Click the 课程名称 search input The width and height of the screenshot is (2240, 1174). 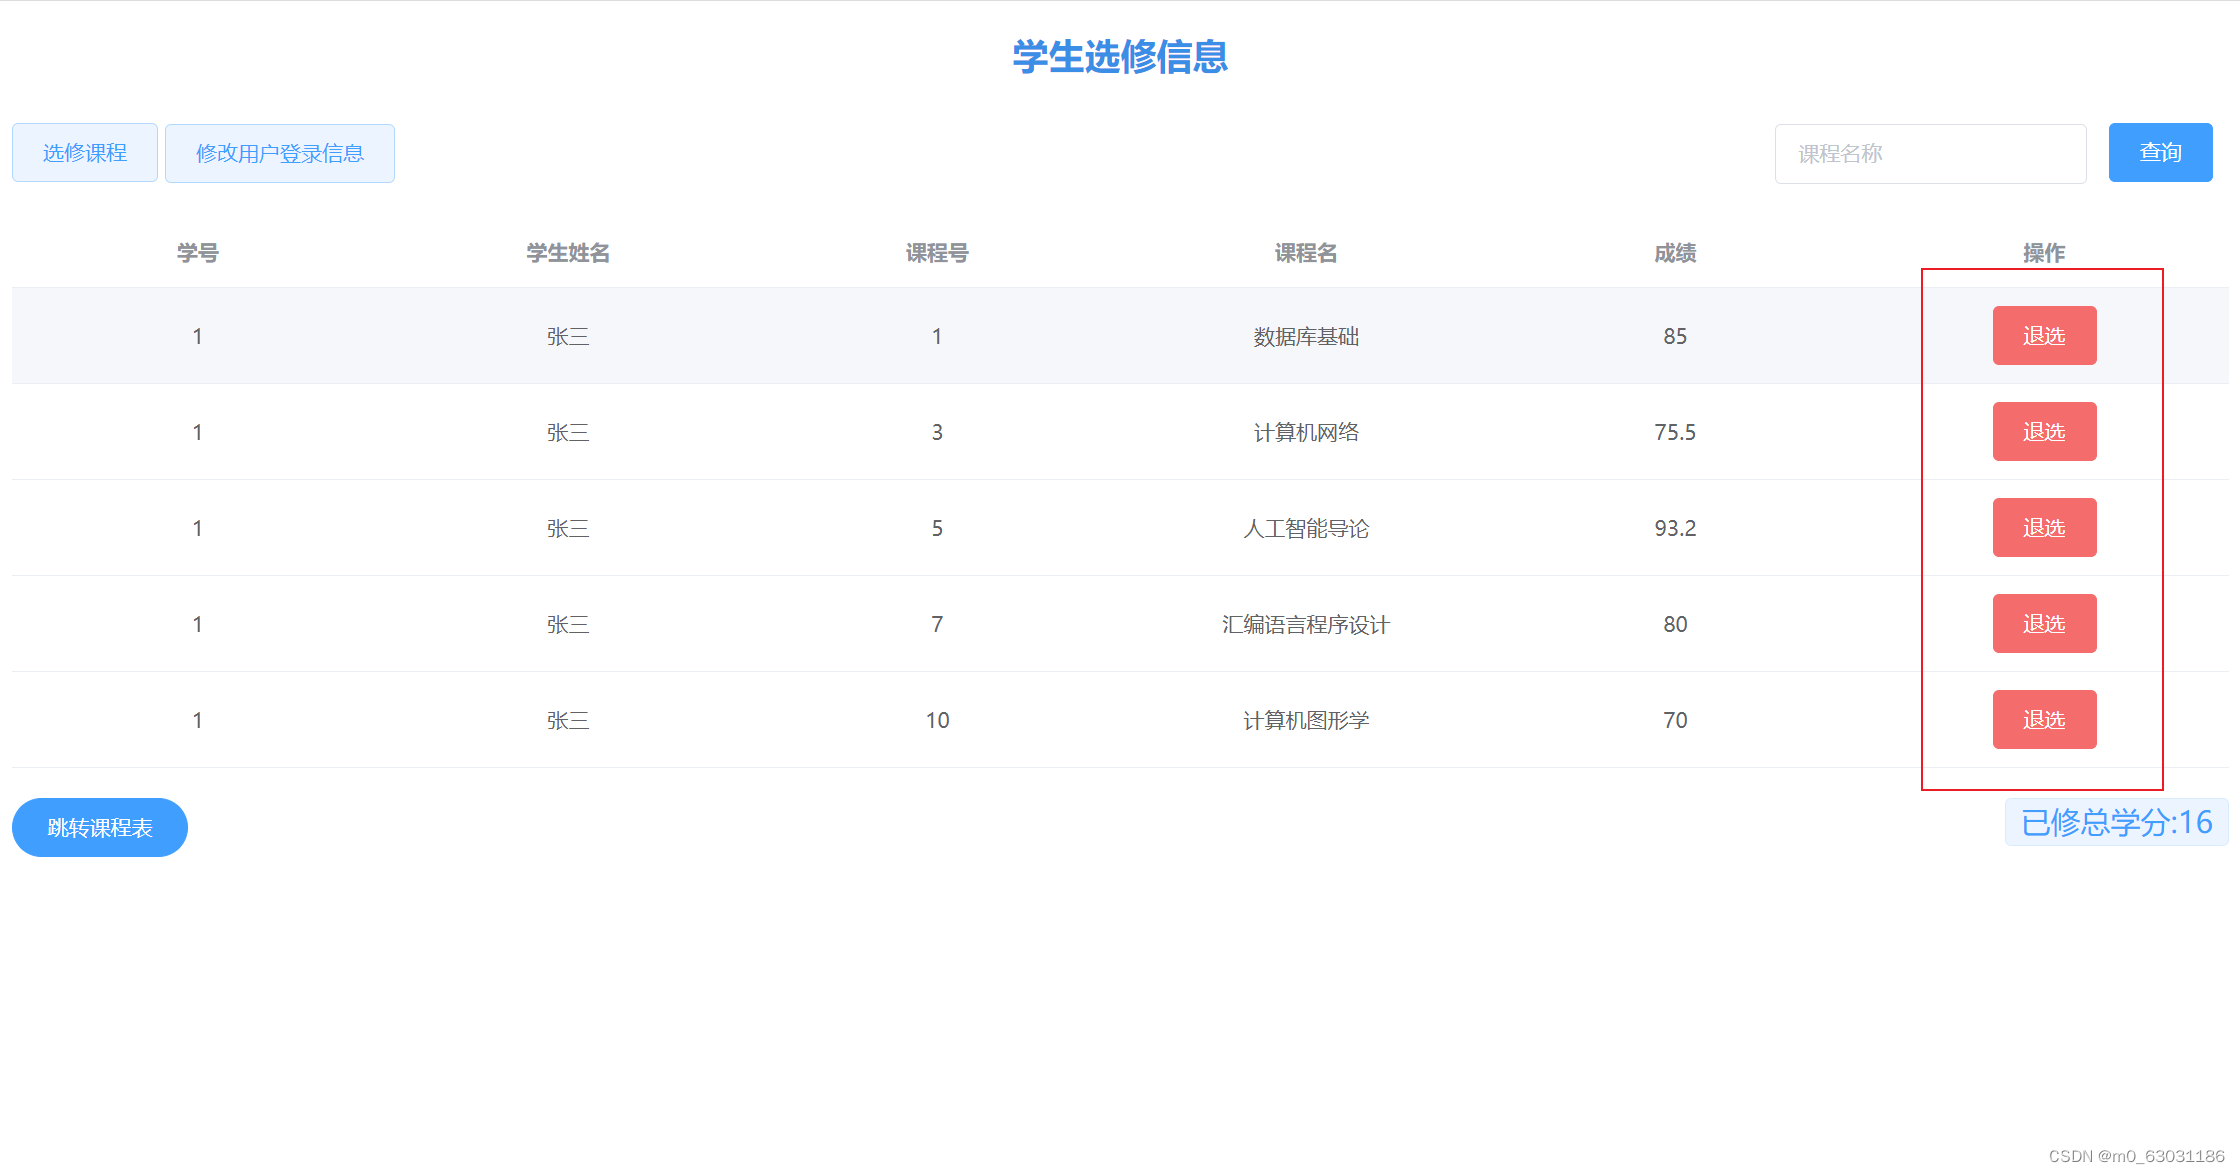click(1930, 153)
